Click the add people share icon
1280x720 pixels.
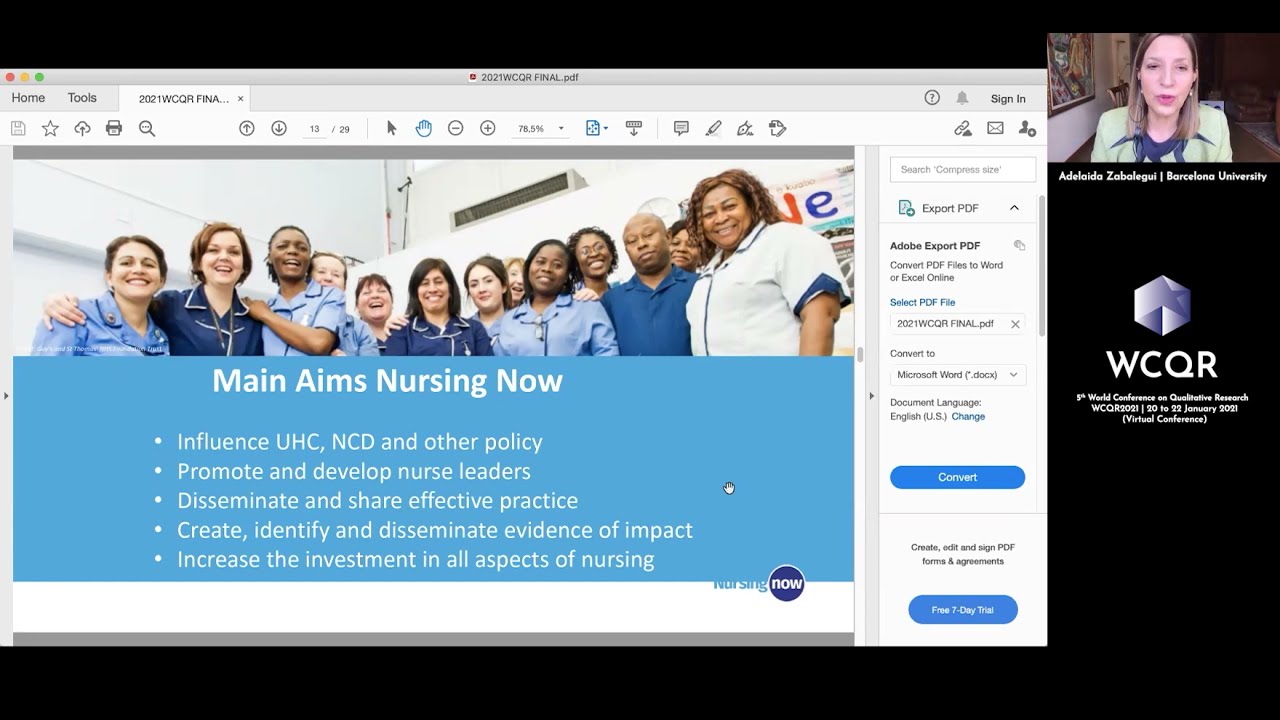coord(1027,128)
